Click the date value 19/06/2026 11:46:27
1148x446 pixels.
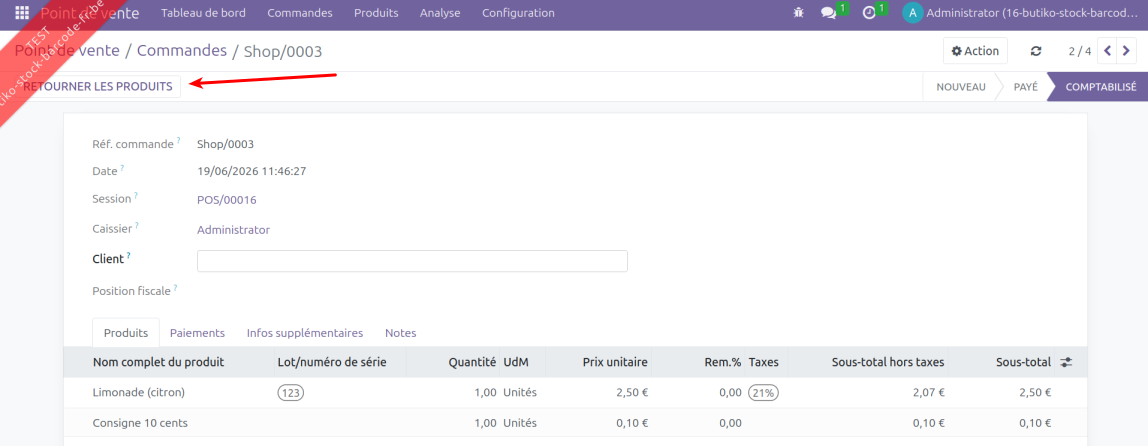click(x=252, y=171)
